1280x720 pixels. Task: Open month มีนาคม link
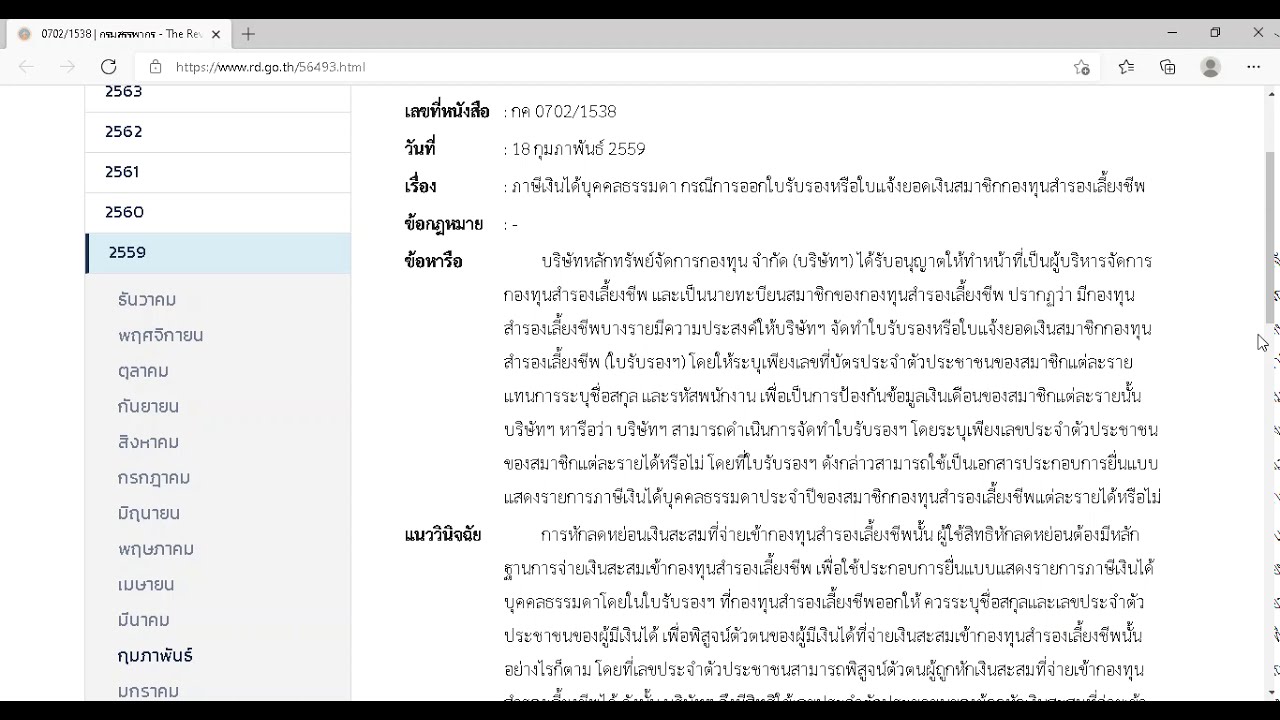point(143,620)
